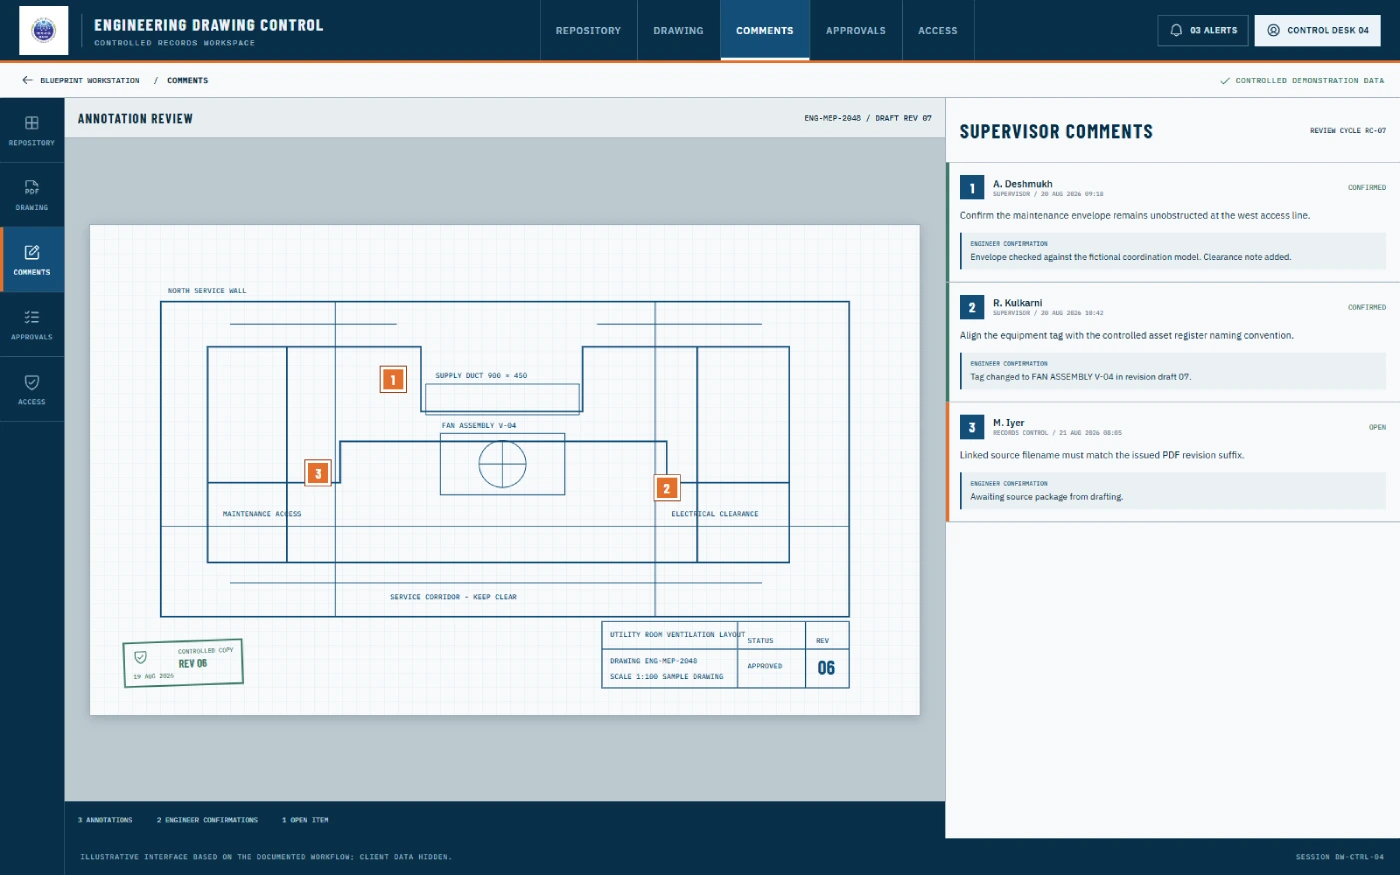This screenshot has height=875, width=1400.
Task: Select the Comments sidebar icon
Action: [32, 253]
